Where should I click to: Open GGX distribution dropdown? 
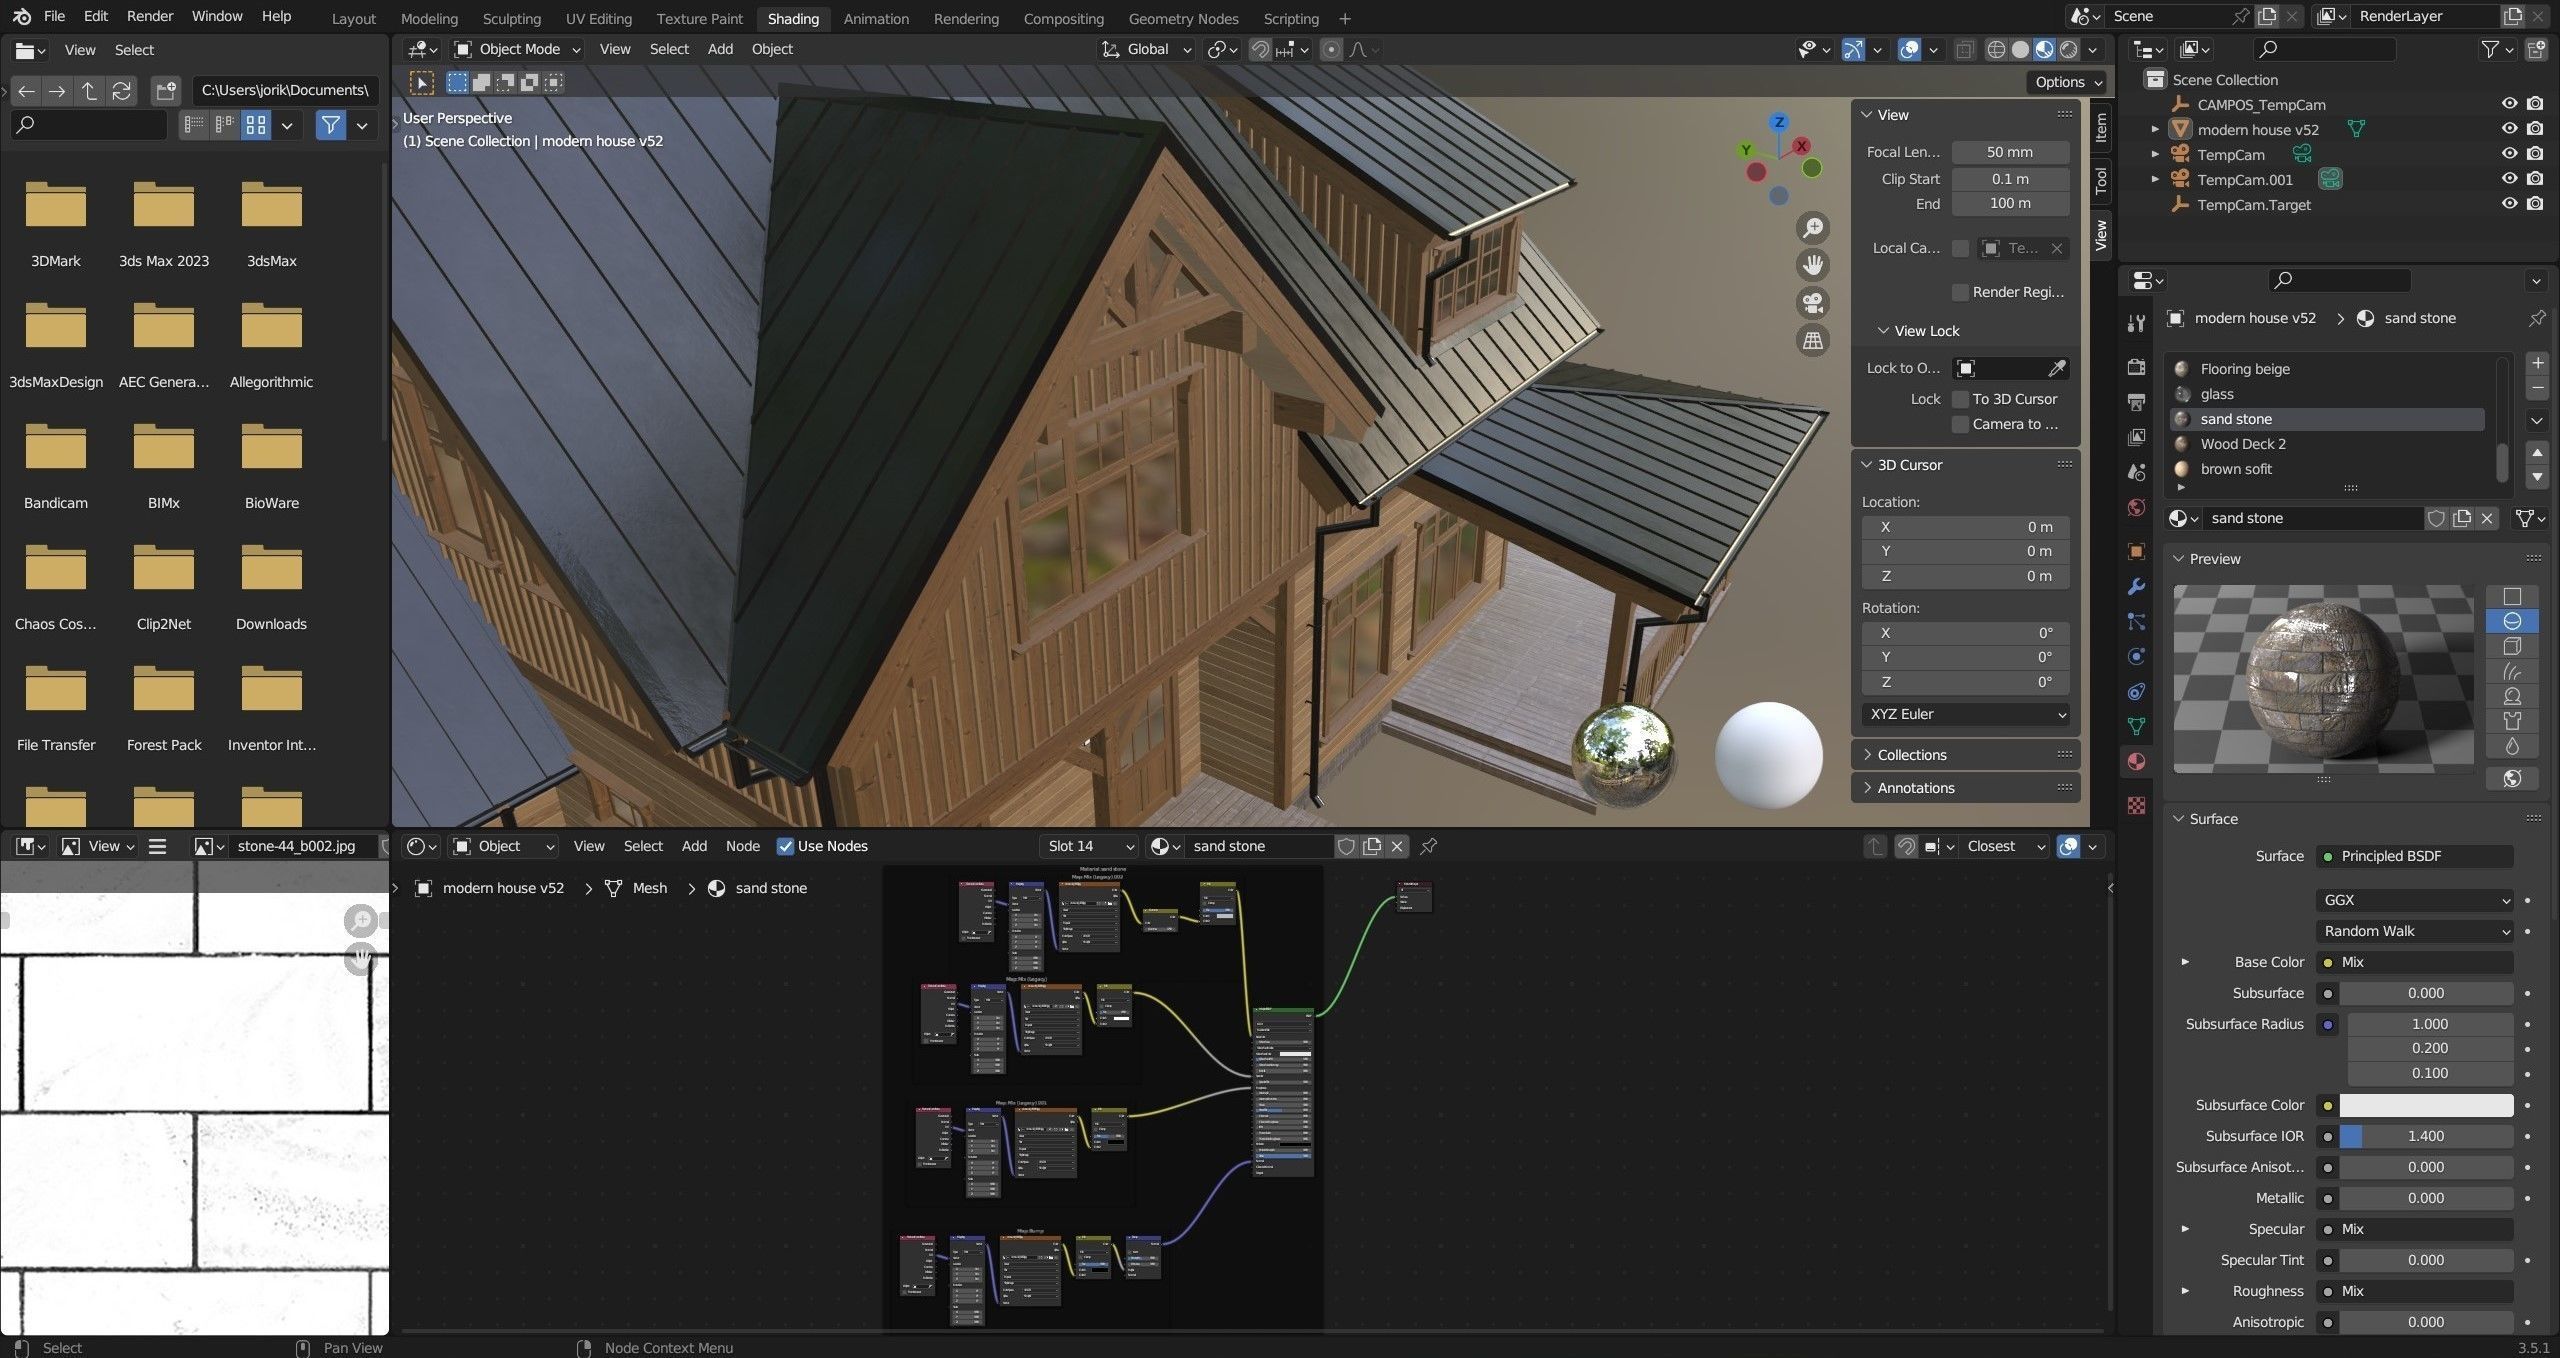(2414, 900)
